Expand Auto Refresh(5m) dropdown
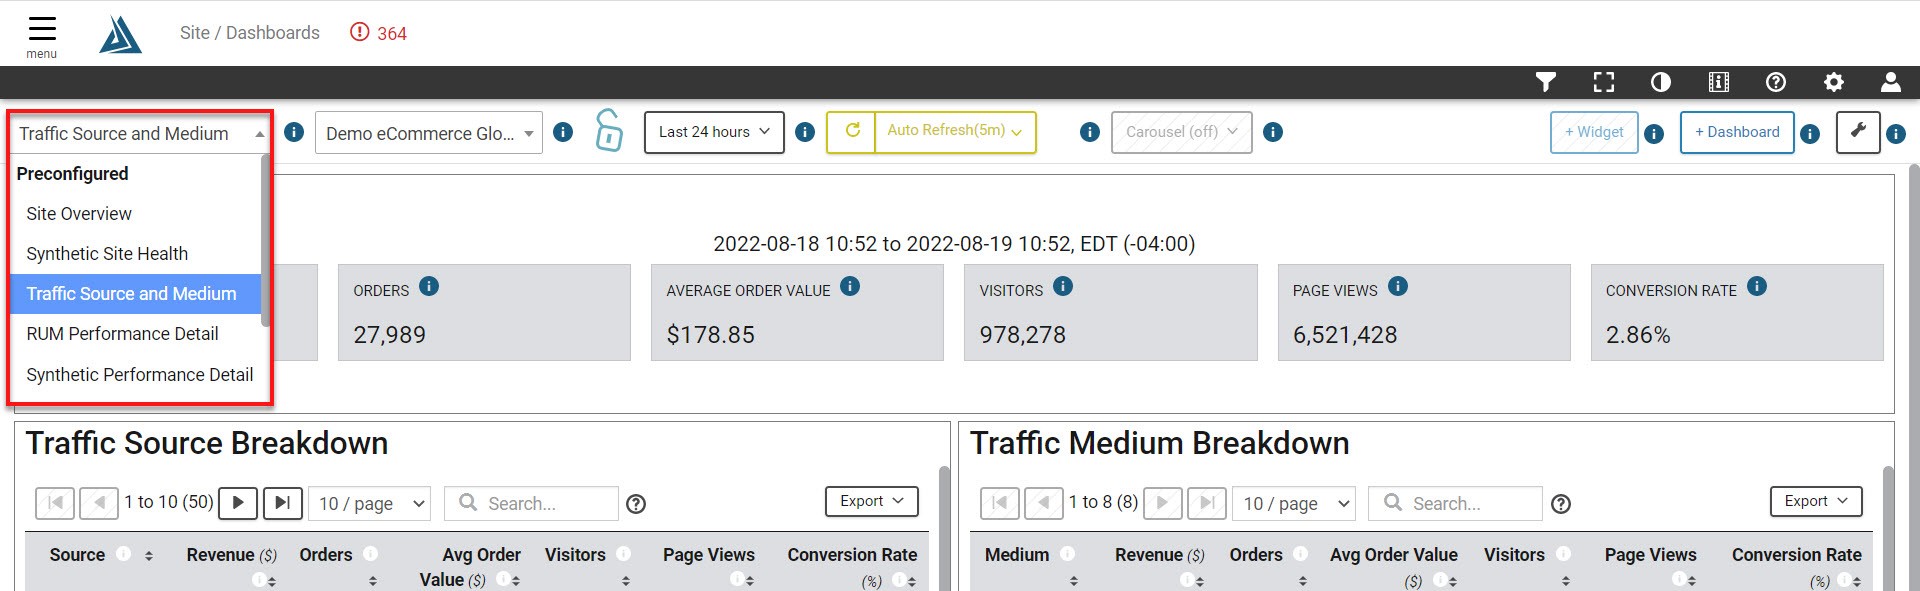 (955, 132)
